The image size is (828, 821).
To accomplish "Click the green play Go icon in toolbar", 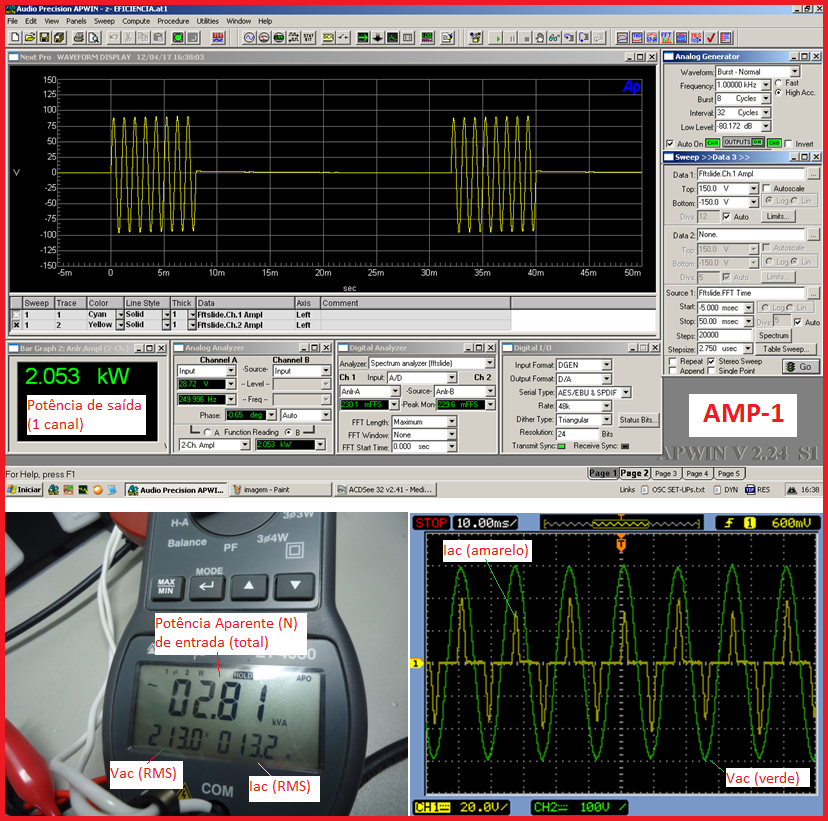I will [x=497, y=38].
